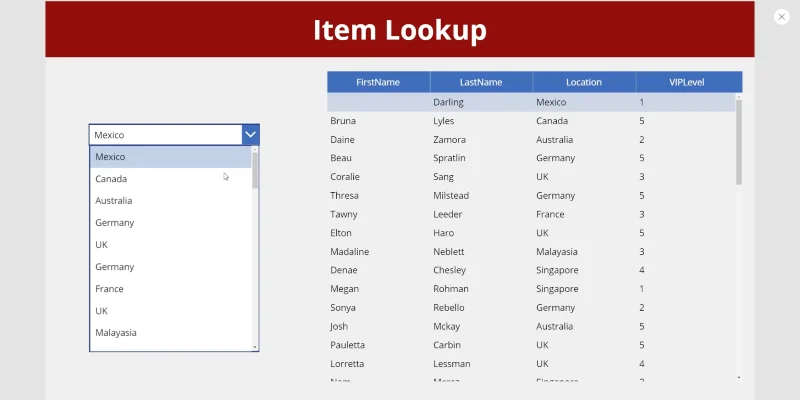Select the Darling cell in the table
Viewport: 800px width, 400px height.
pos(448,102)
